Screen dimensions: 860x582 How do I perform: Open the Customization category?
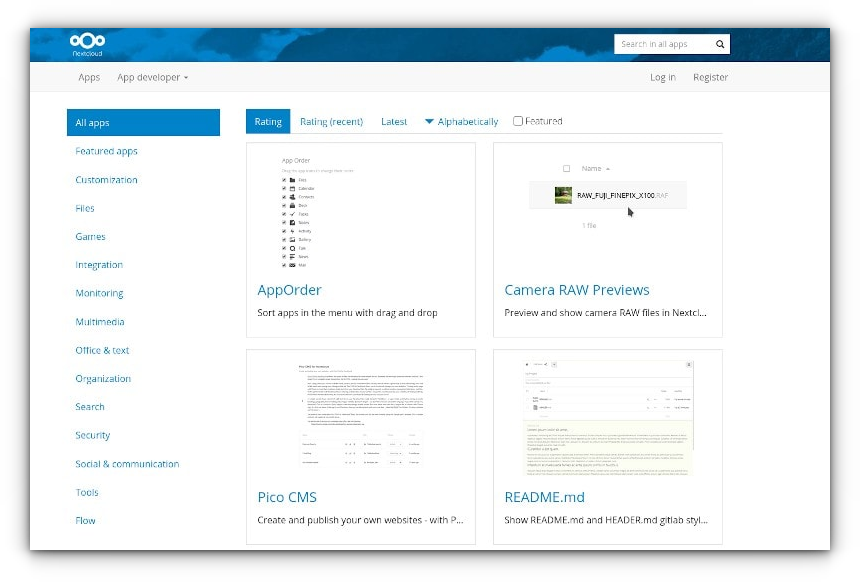tap(106, 180)
